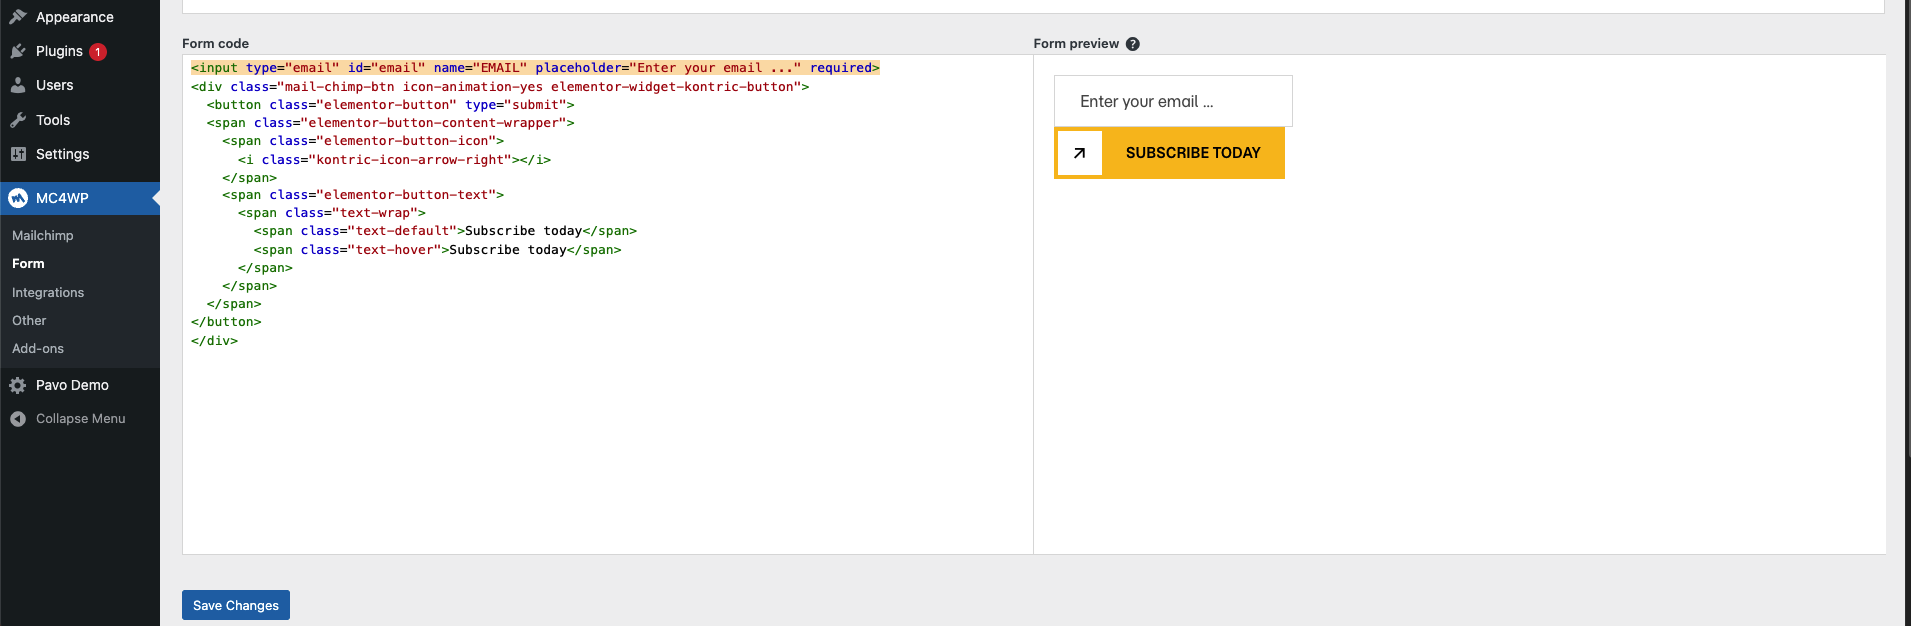The image size is (1911, 626).
Task: Click the Tools wrench icon
Action: pyautogui.click(x=18, y=120)
